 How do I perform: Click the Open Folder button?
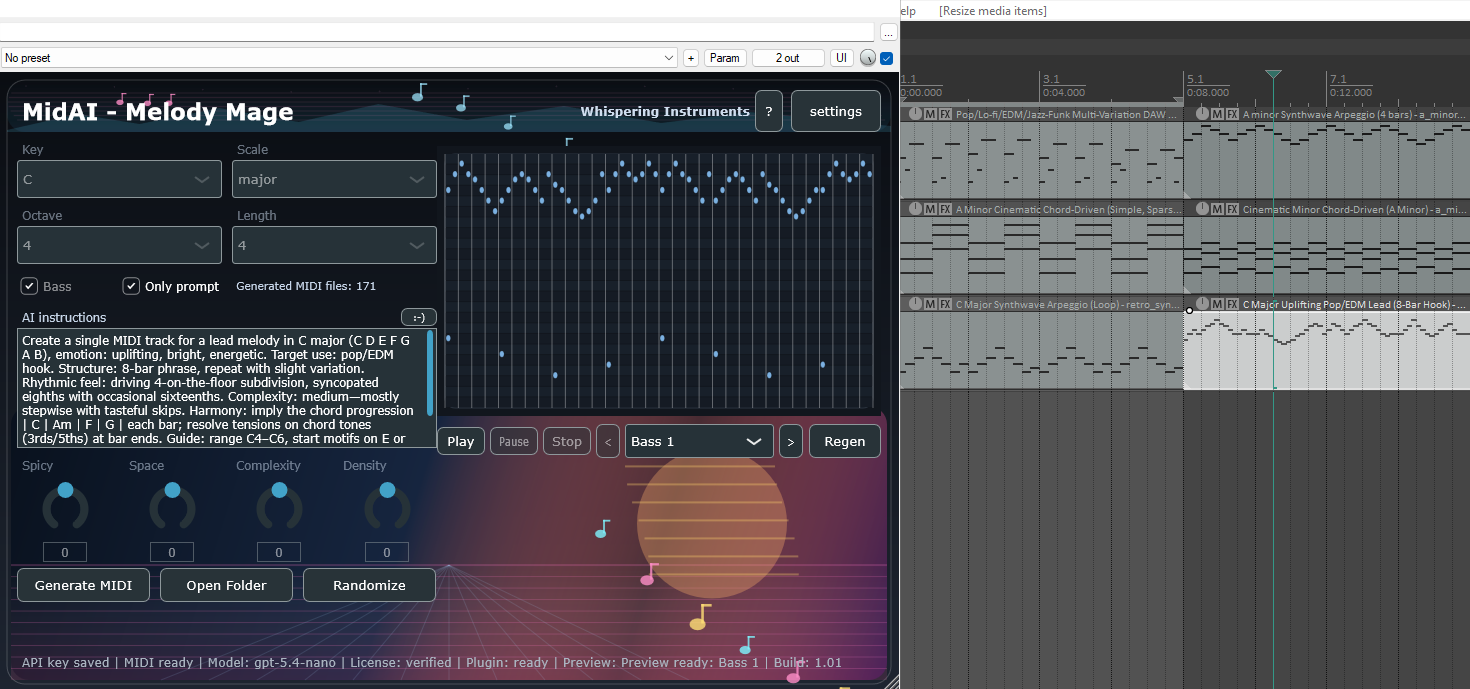coord(227,585)
